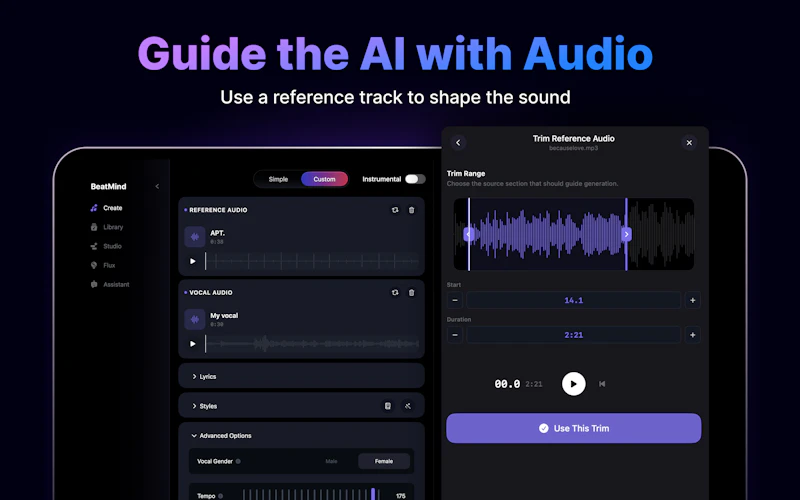800x500 pixels.
Task: Click the Start field showing 14.1
Action: [573, 301]
